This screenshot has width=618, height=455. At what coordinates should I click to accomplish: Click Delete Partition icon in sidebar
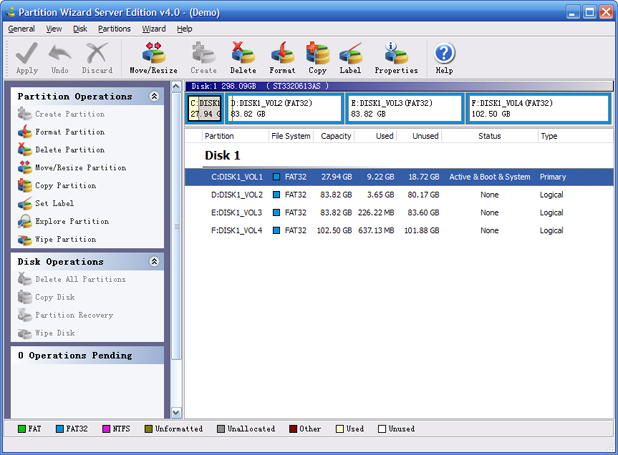click(25, 150)
